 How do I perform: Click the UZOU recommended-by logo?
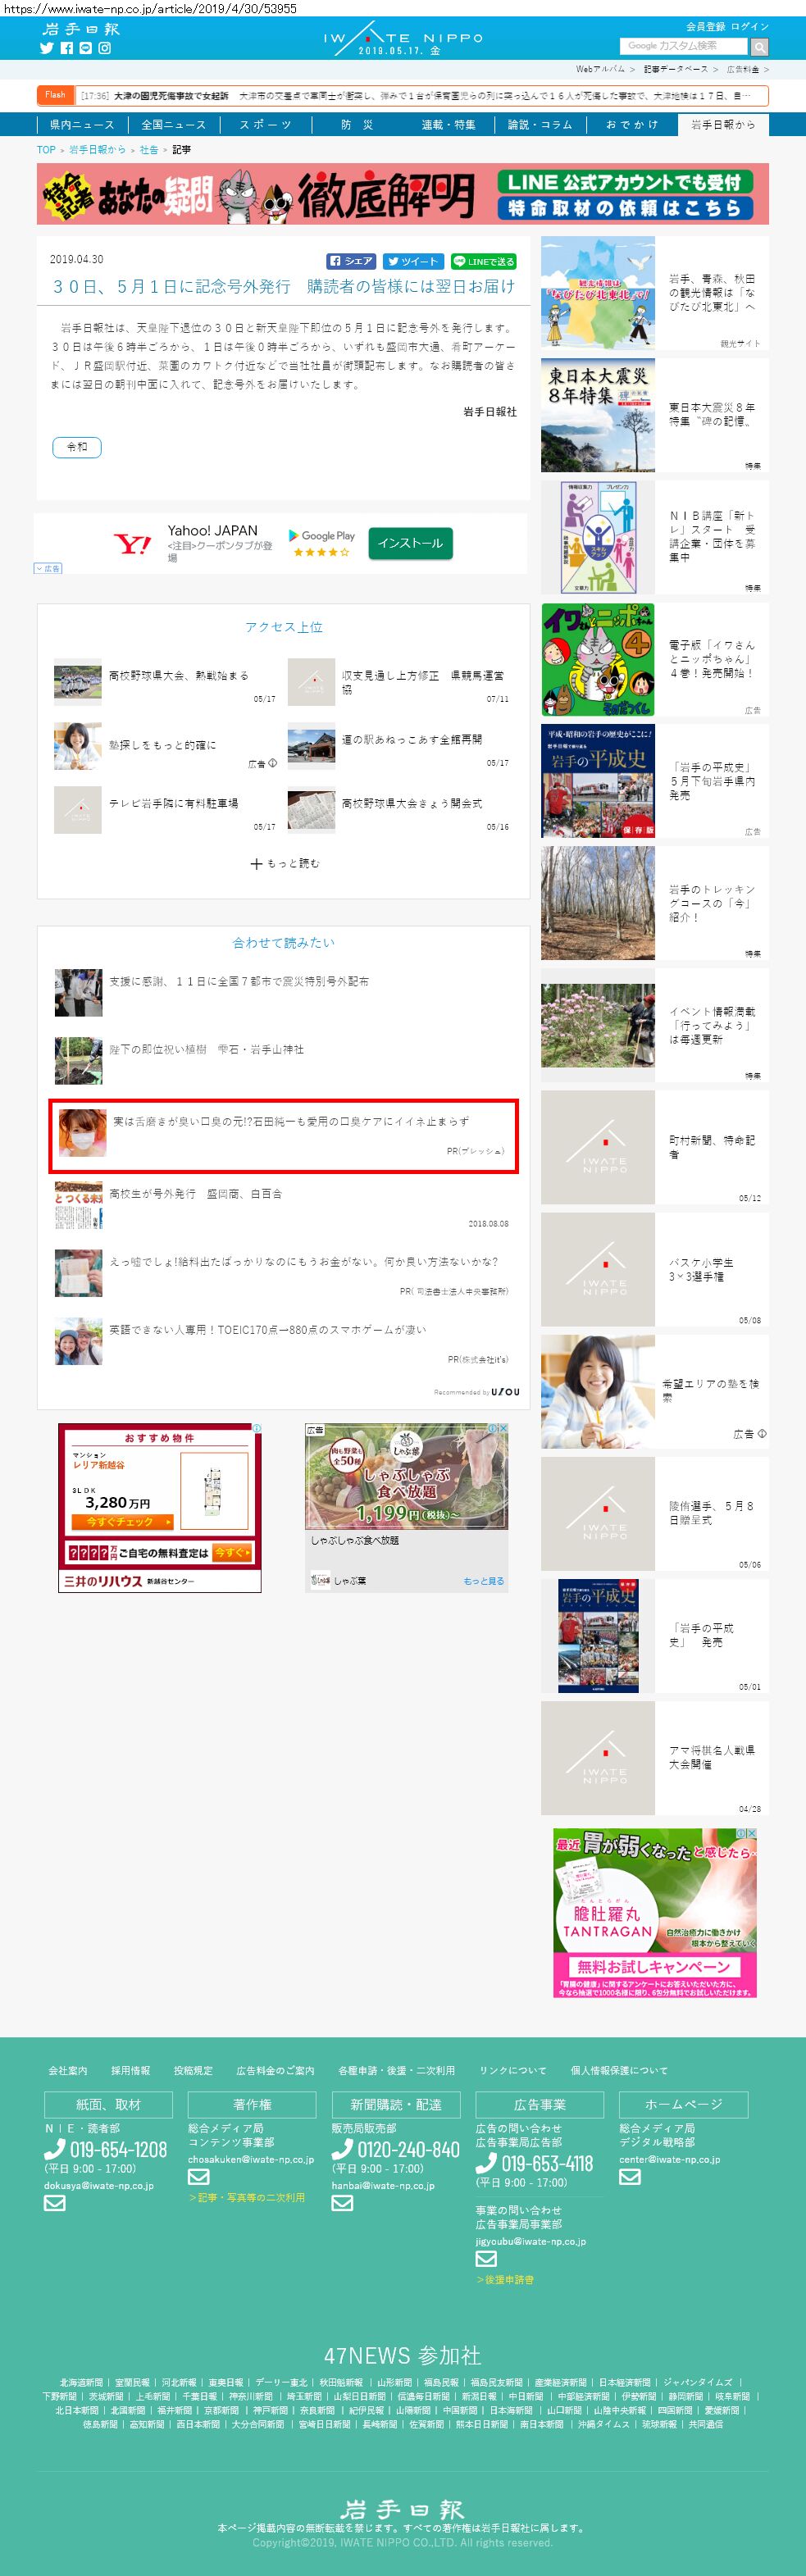[505, 1392]
